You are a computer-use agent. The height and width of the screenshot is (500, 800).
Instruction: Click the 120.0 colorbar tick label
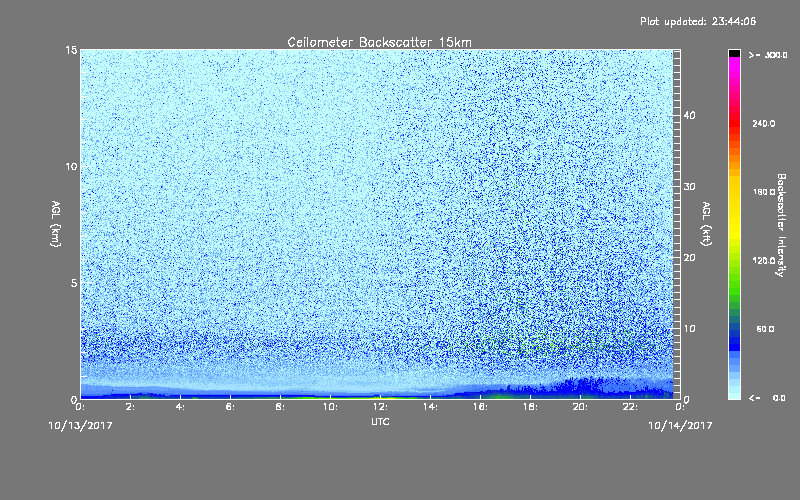click(764, 260)
